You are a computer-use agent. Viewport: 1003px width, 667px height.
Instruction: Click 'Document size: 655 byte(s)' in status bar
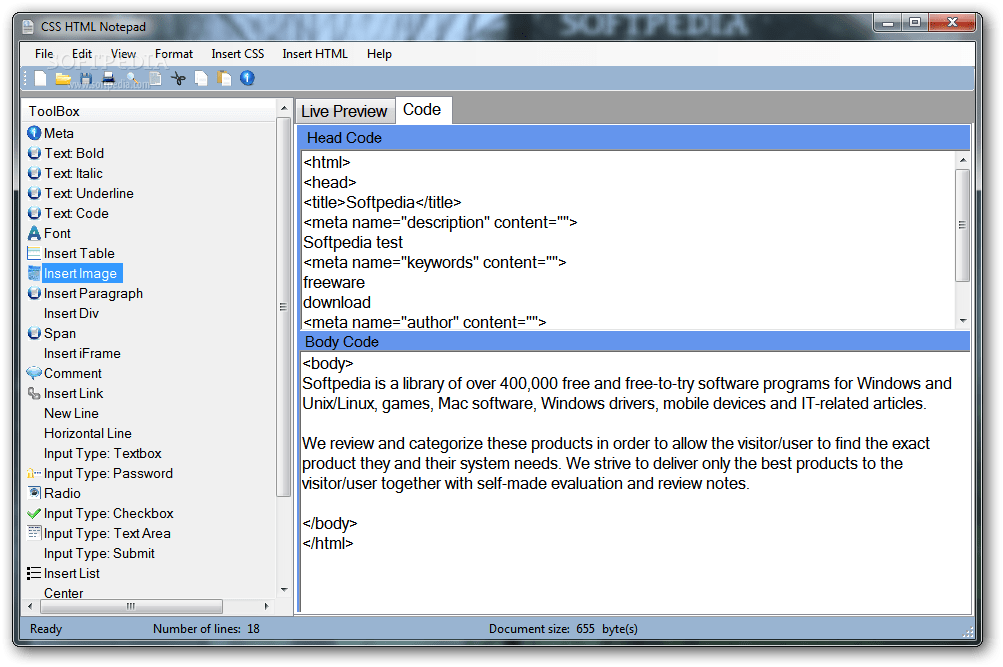coord(563,629)
